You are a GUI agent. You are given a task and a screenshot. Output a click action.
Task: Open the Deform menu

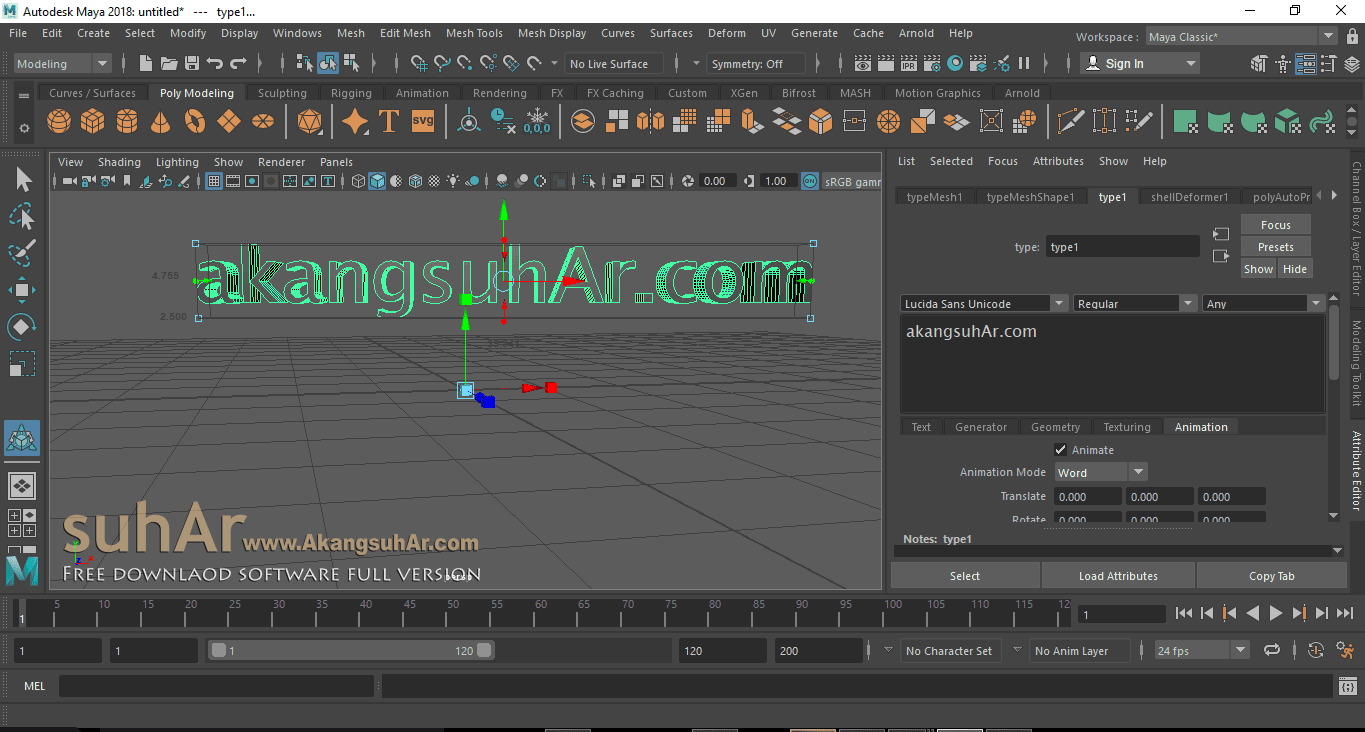pyautogui.click(x=727, y=33)
